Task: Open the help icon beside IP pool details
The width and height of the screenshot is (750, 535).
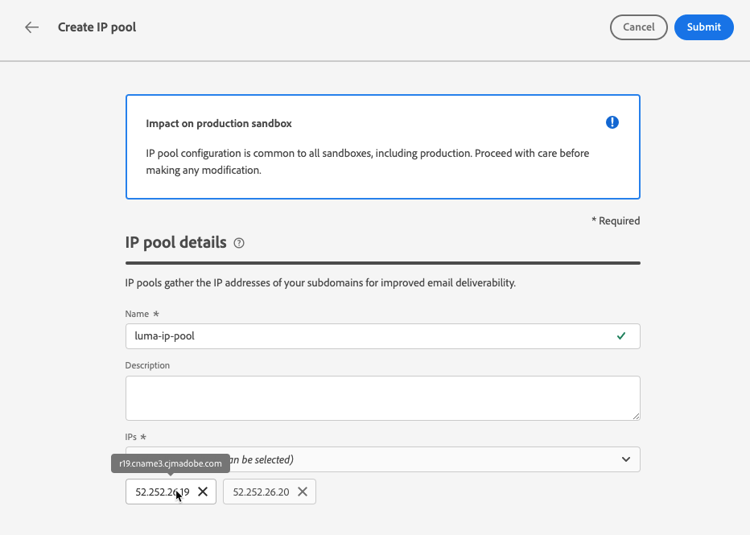Action: 239,243
